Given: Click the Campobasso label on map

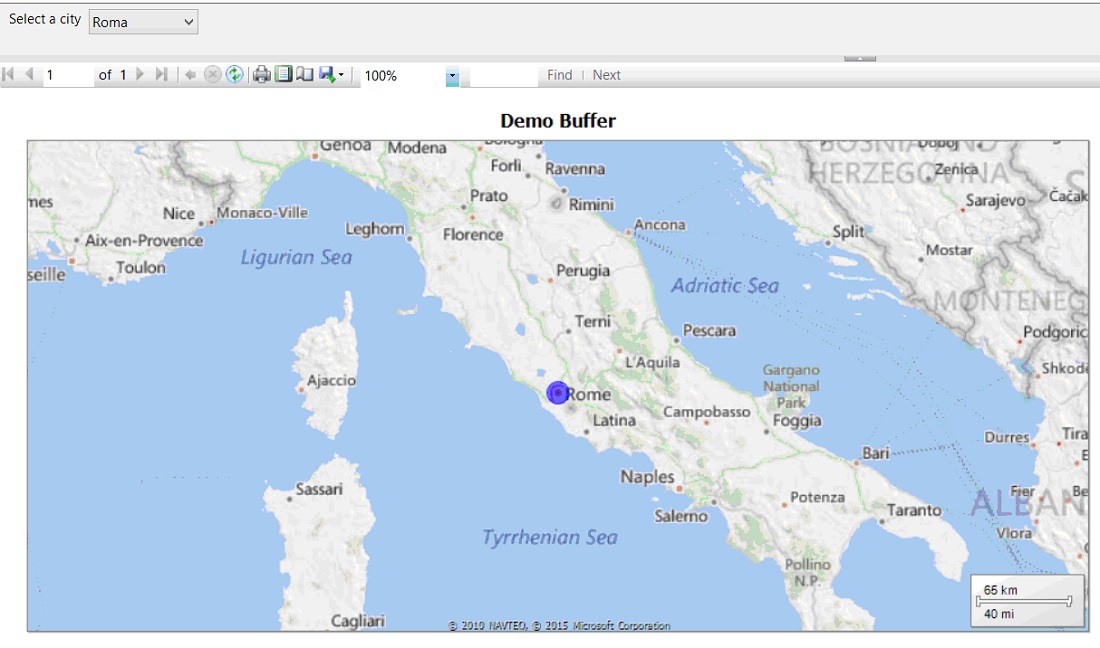Looking at the screenshot, I should coord(707,412).
